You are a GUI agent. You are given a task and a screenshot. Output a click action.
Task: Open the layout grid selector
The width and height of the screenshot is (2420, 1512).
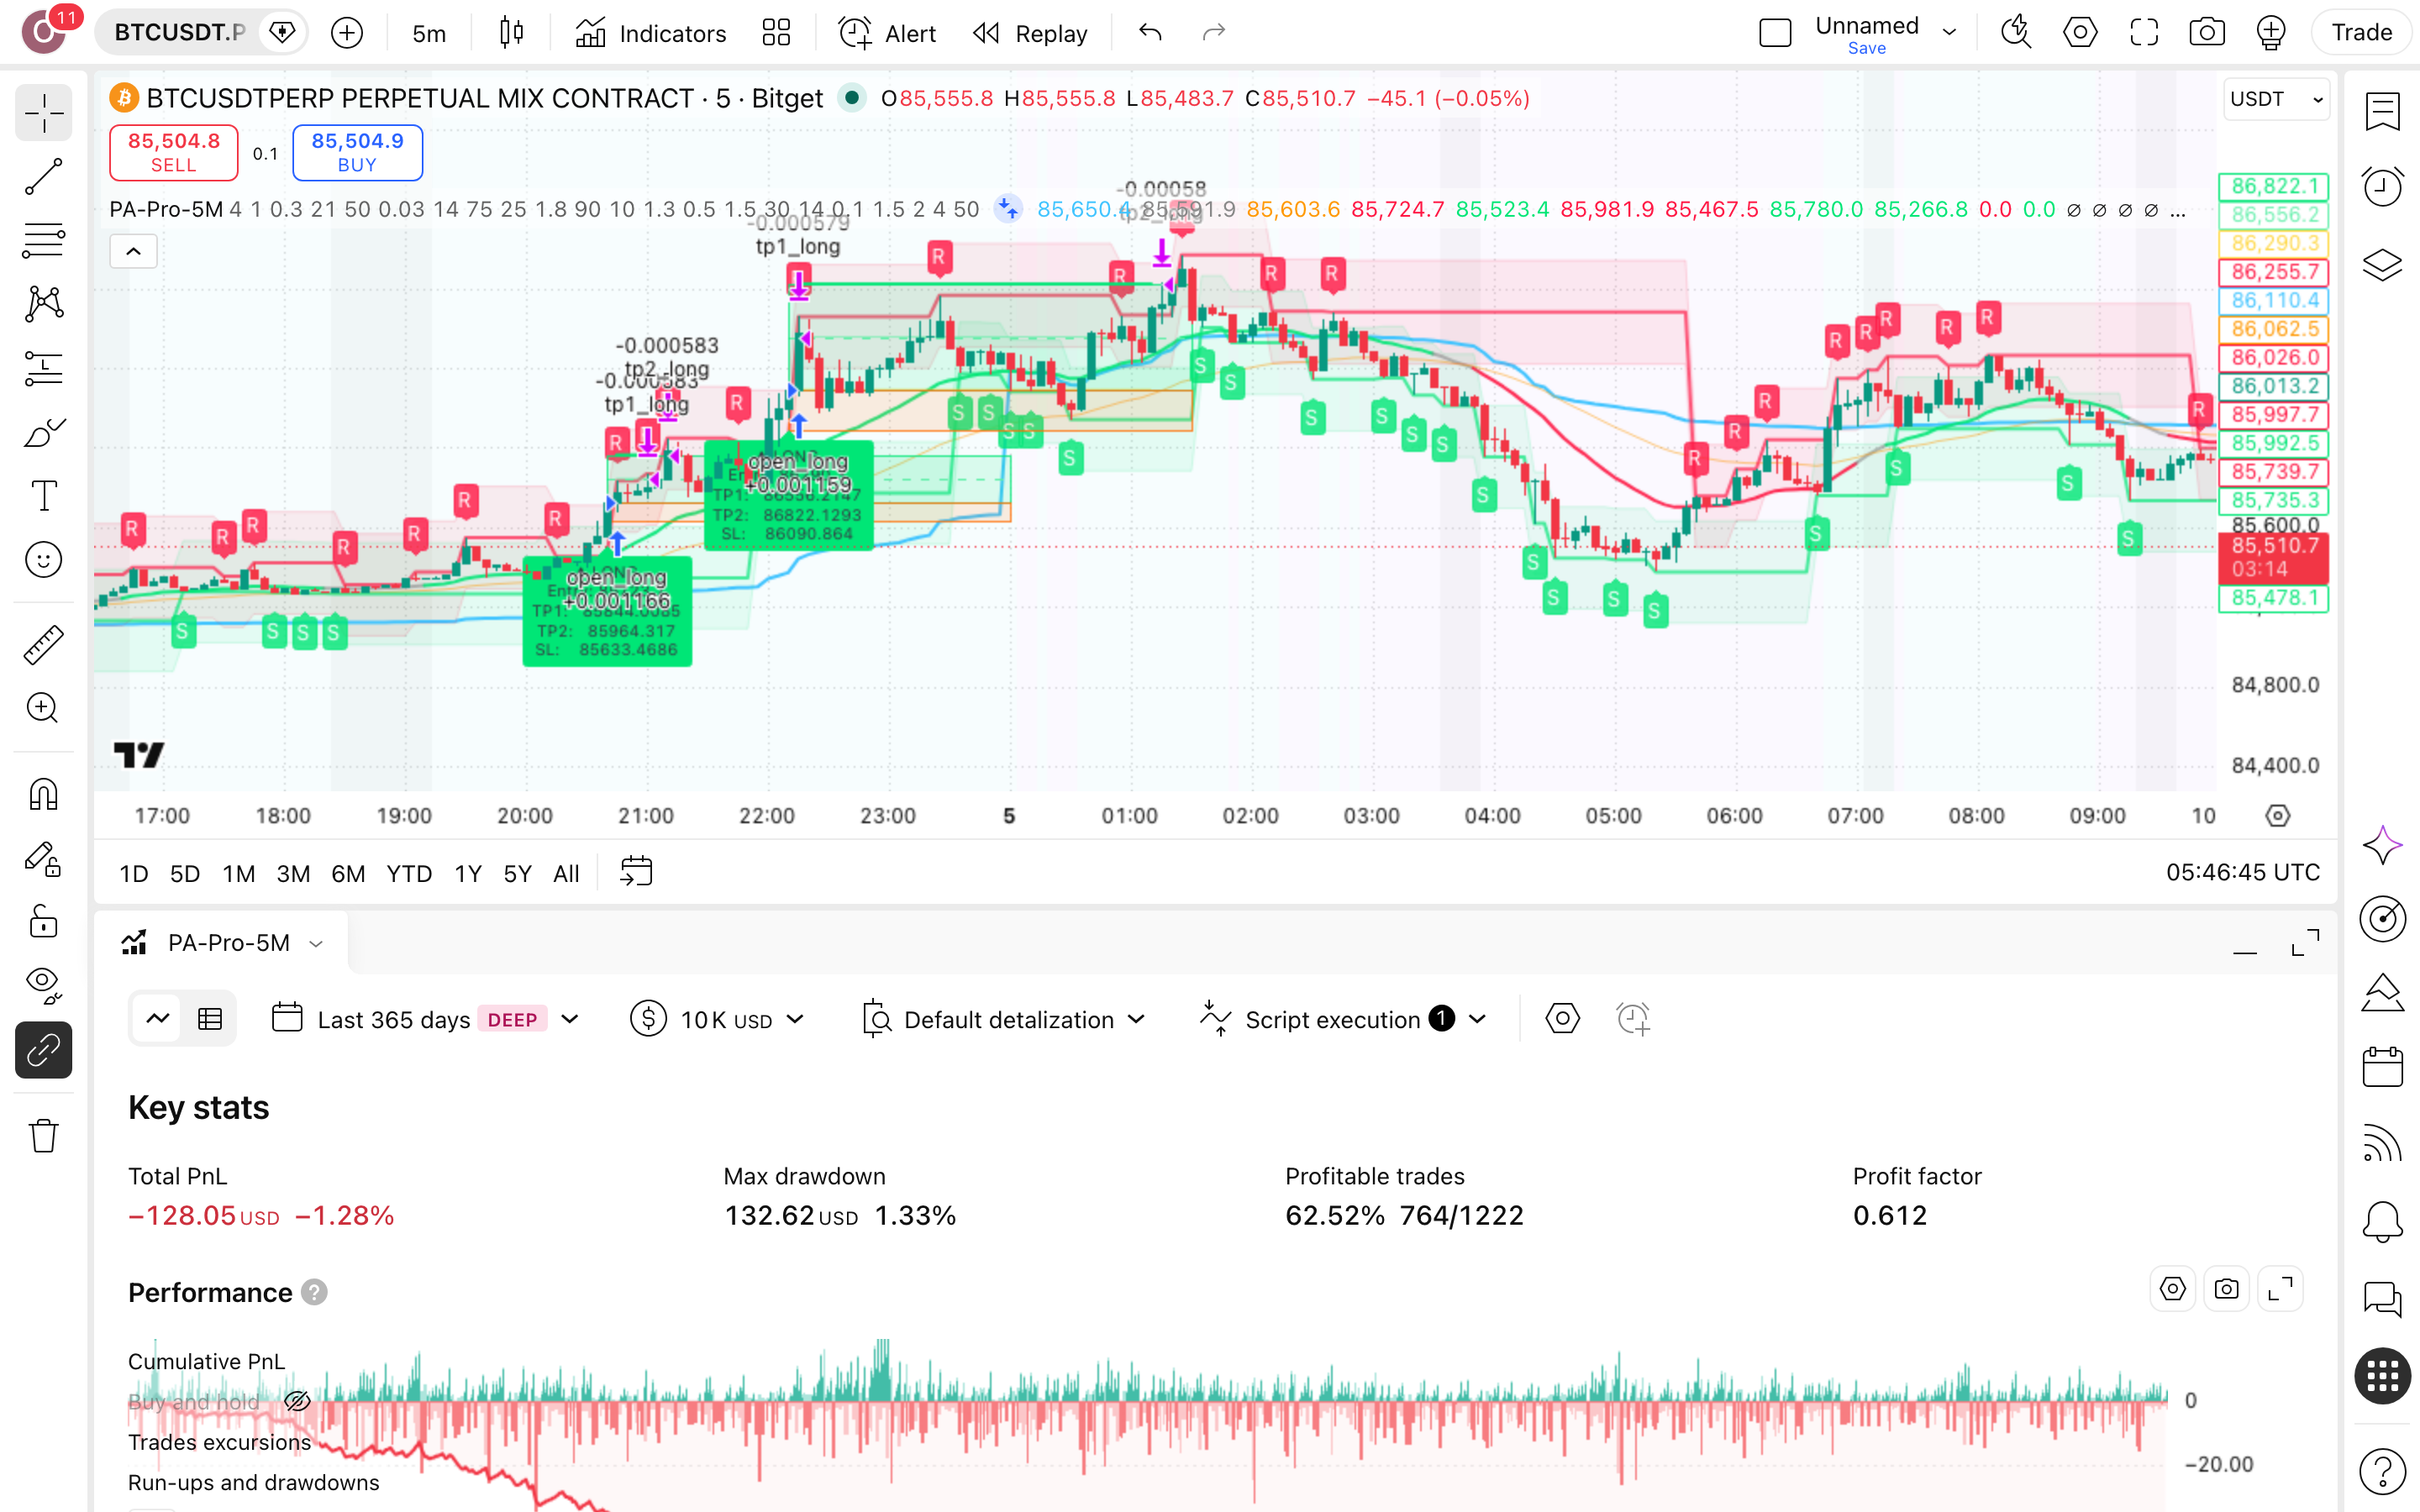(x=776, y=33)
